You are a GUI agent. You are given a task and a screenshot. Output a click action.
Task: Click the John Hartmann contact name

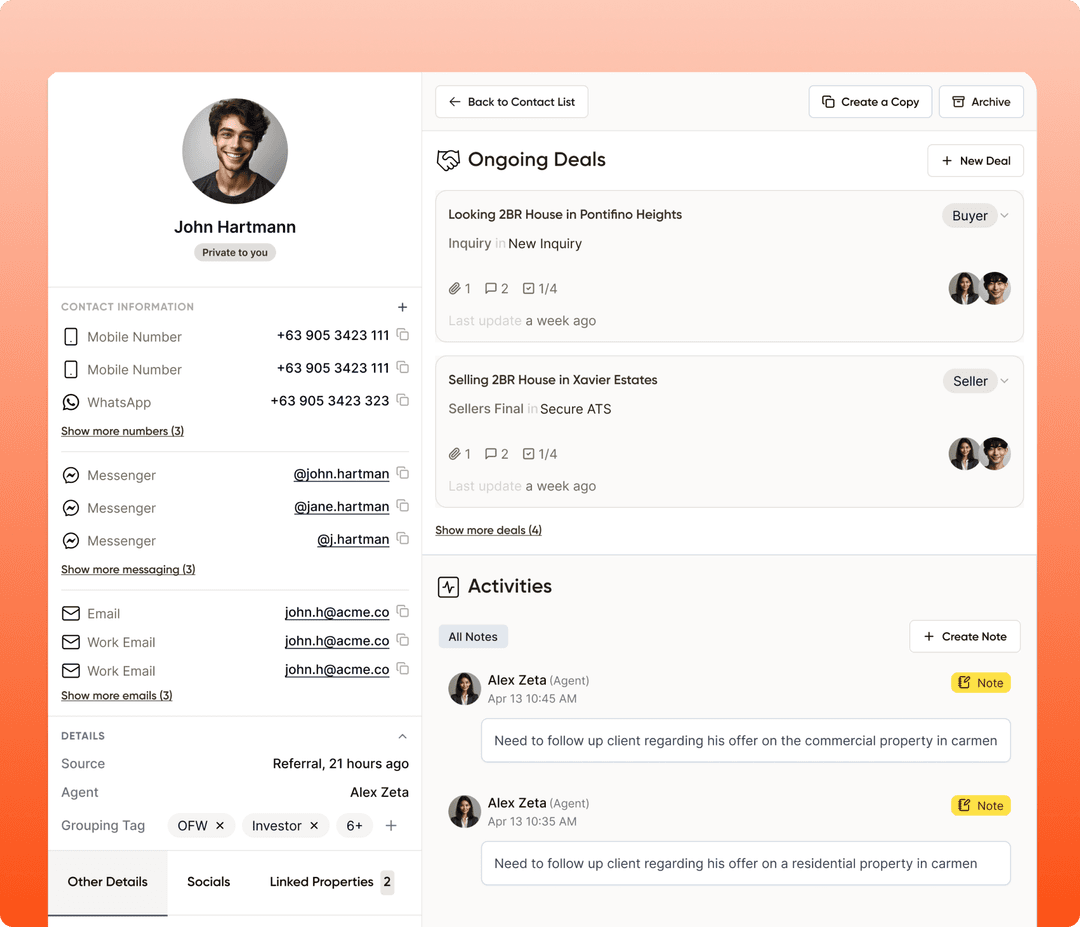click(235, 227)
